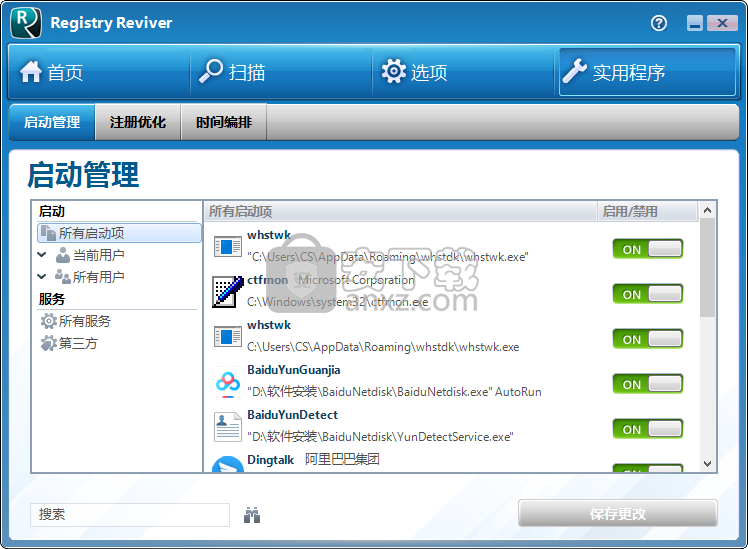Click the Registry Reviver logo icon
The height and width of the screenshot is (549, 748).
(x=26, y=22)
